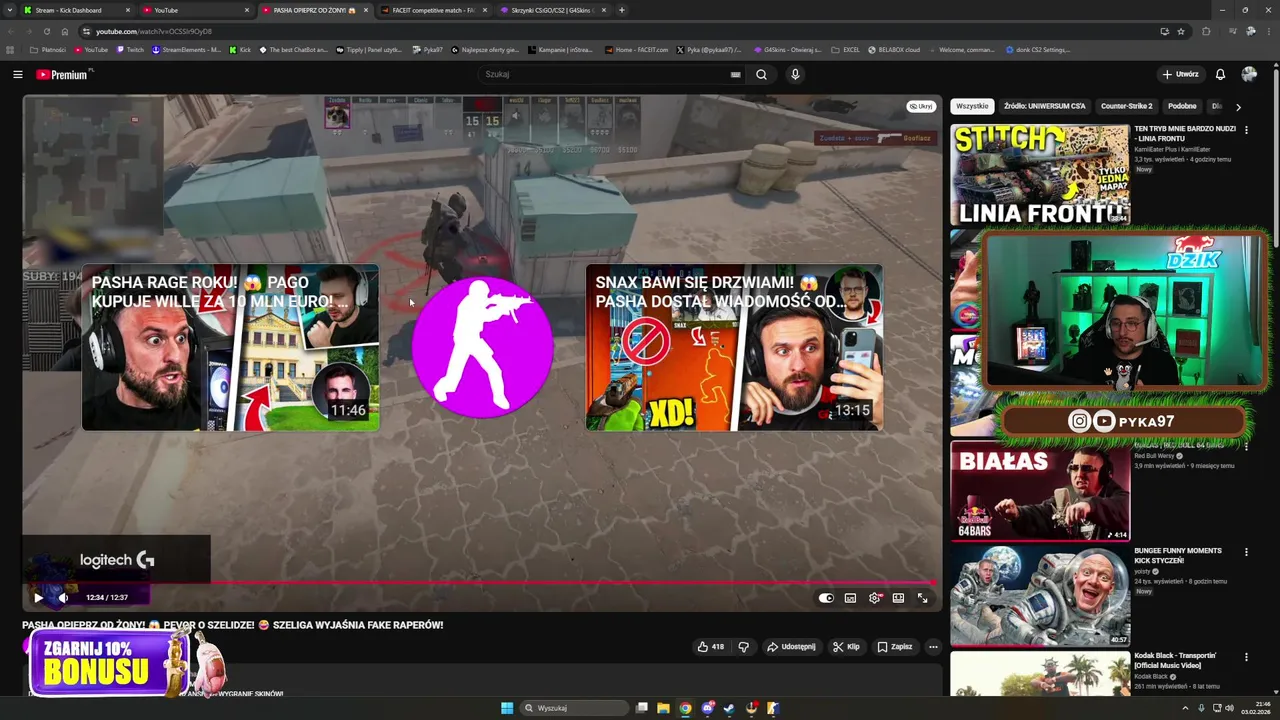Open the YouTube guide hamburger menu
The height and width of the screenshot is (720, 1280).
click(17, 74)
